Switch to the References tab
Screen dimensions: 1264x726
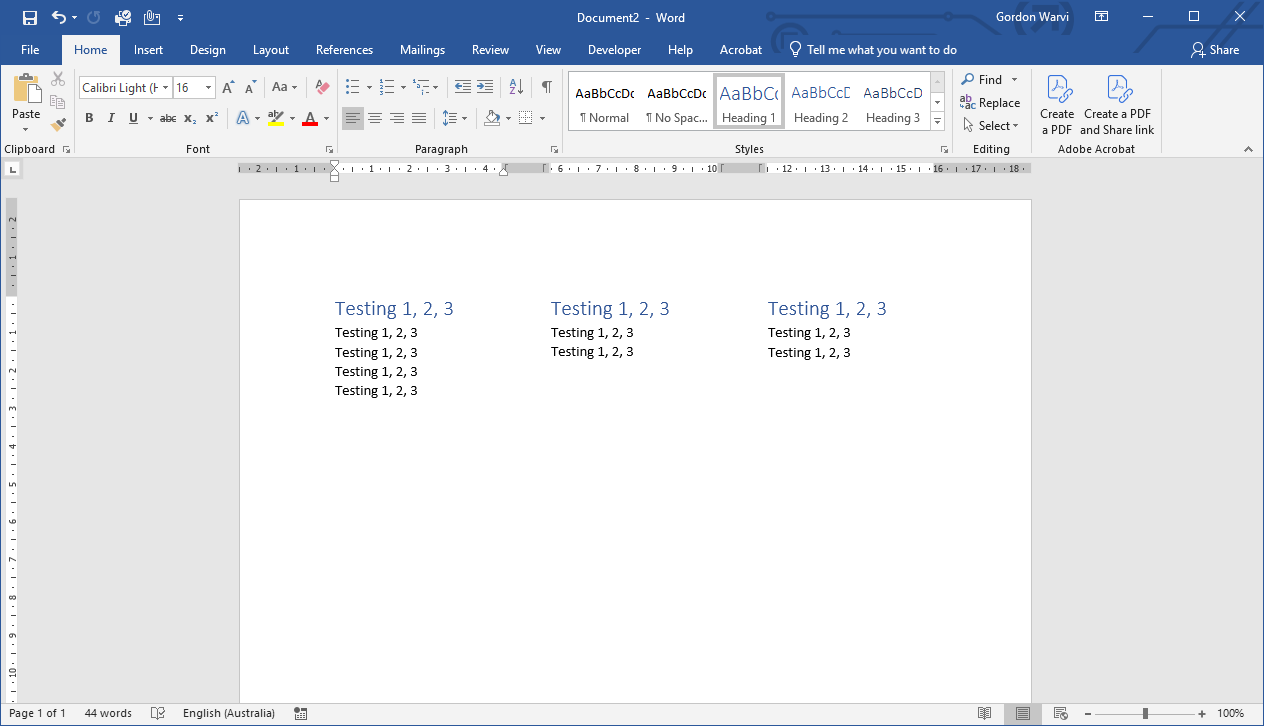pos(344,50)
